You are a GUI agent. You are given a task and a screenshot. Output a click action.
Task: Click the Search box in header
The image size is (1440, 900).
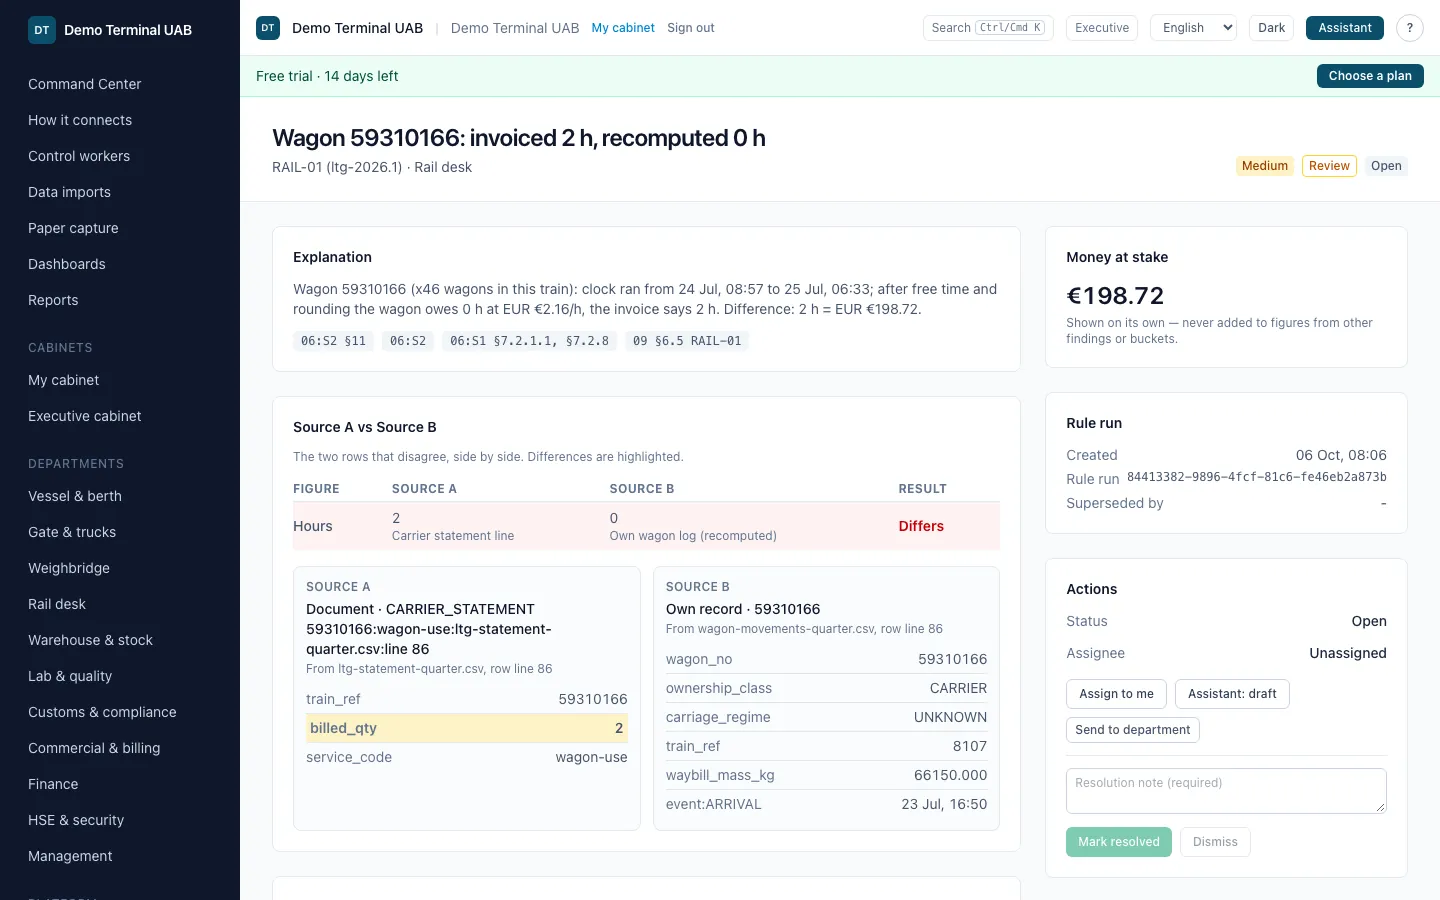pos(988,28)
